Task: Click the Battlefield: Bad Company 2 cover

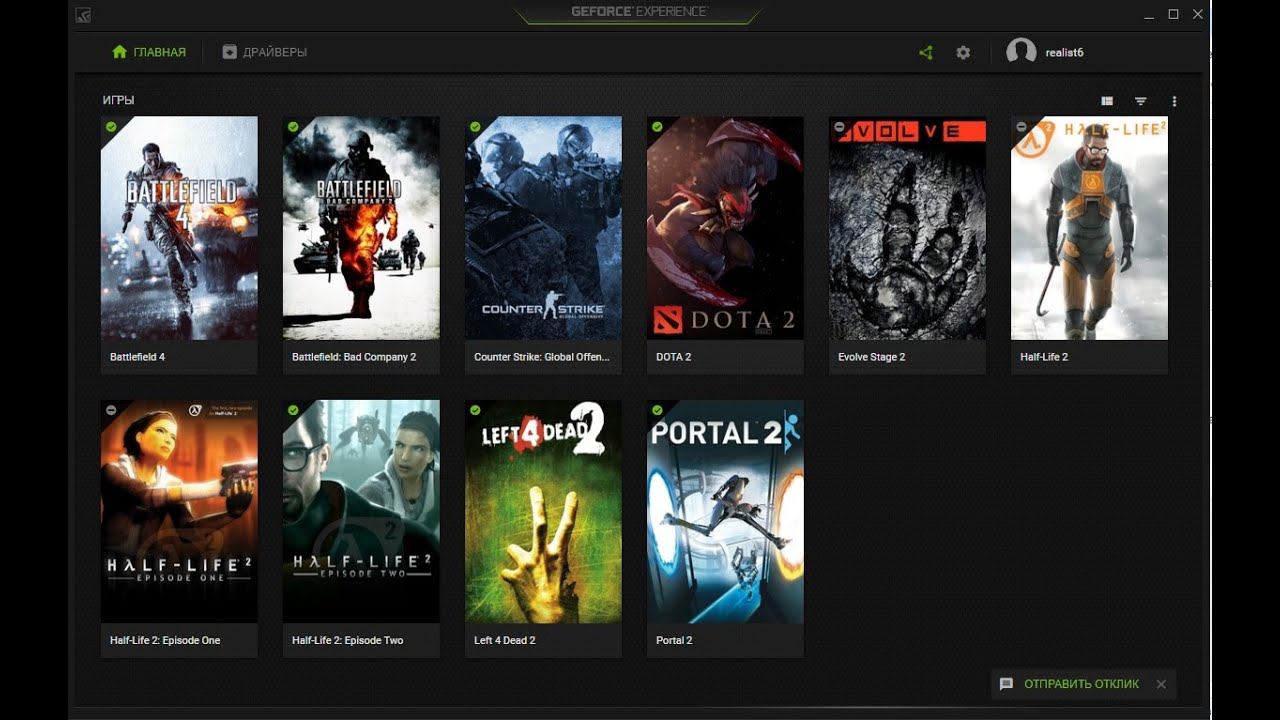Action: point(361,228)
